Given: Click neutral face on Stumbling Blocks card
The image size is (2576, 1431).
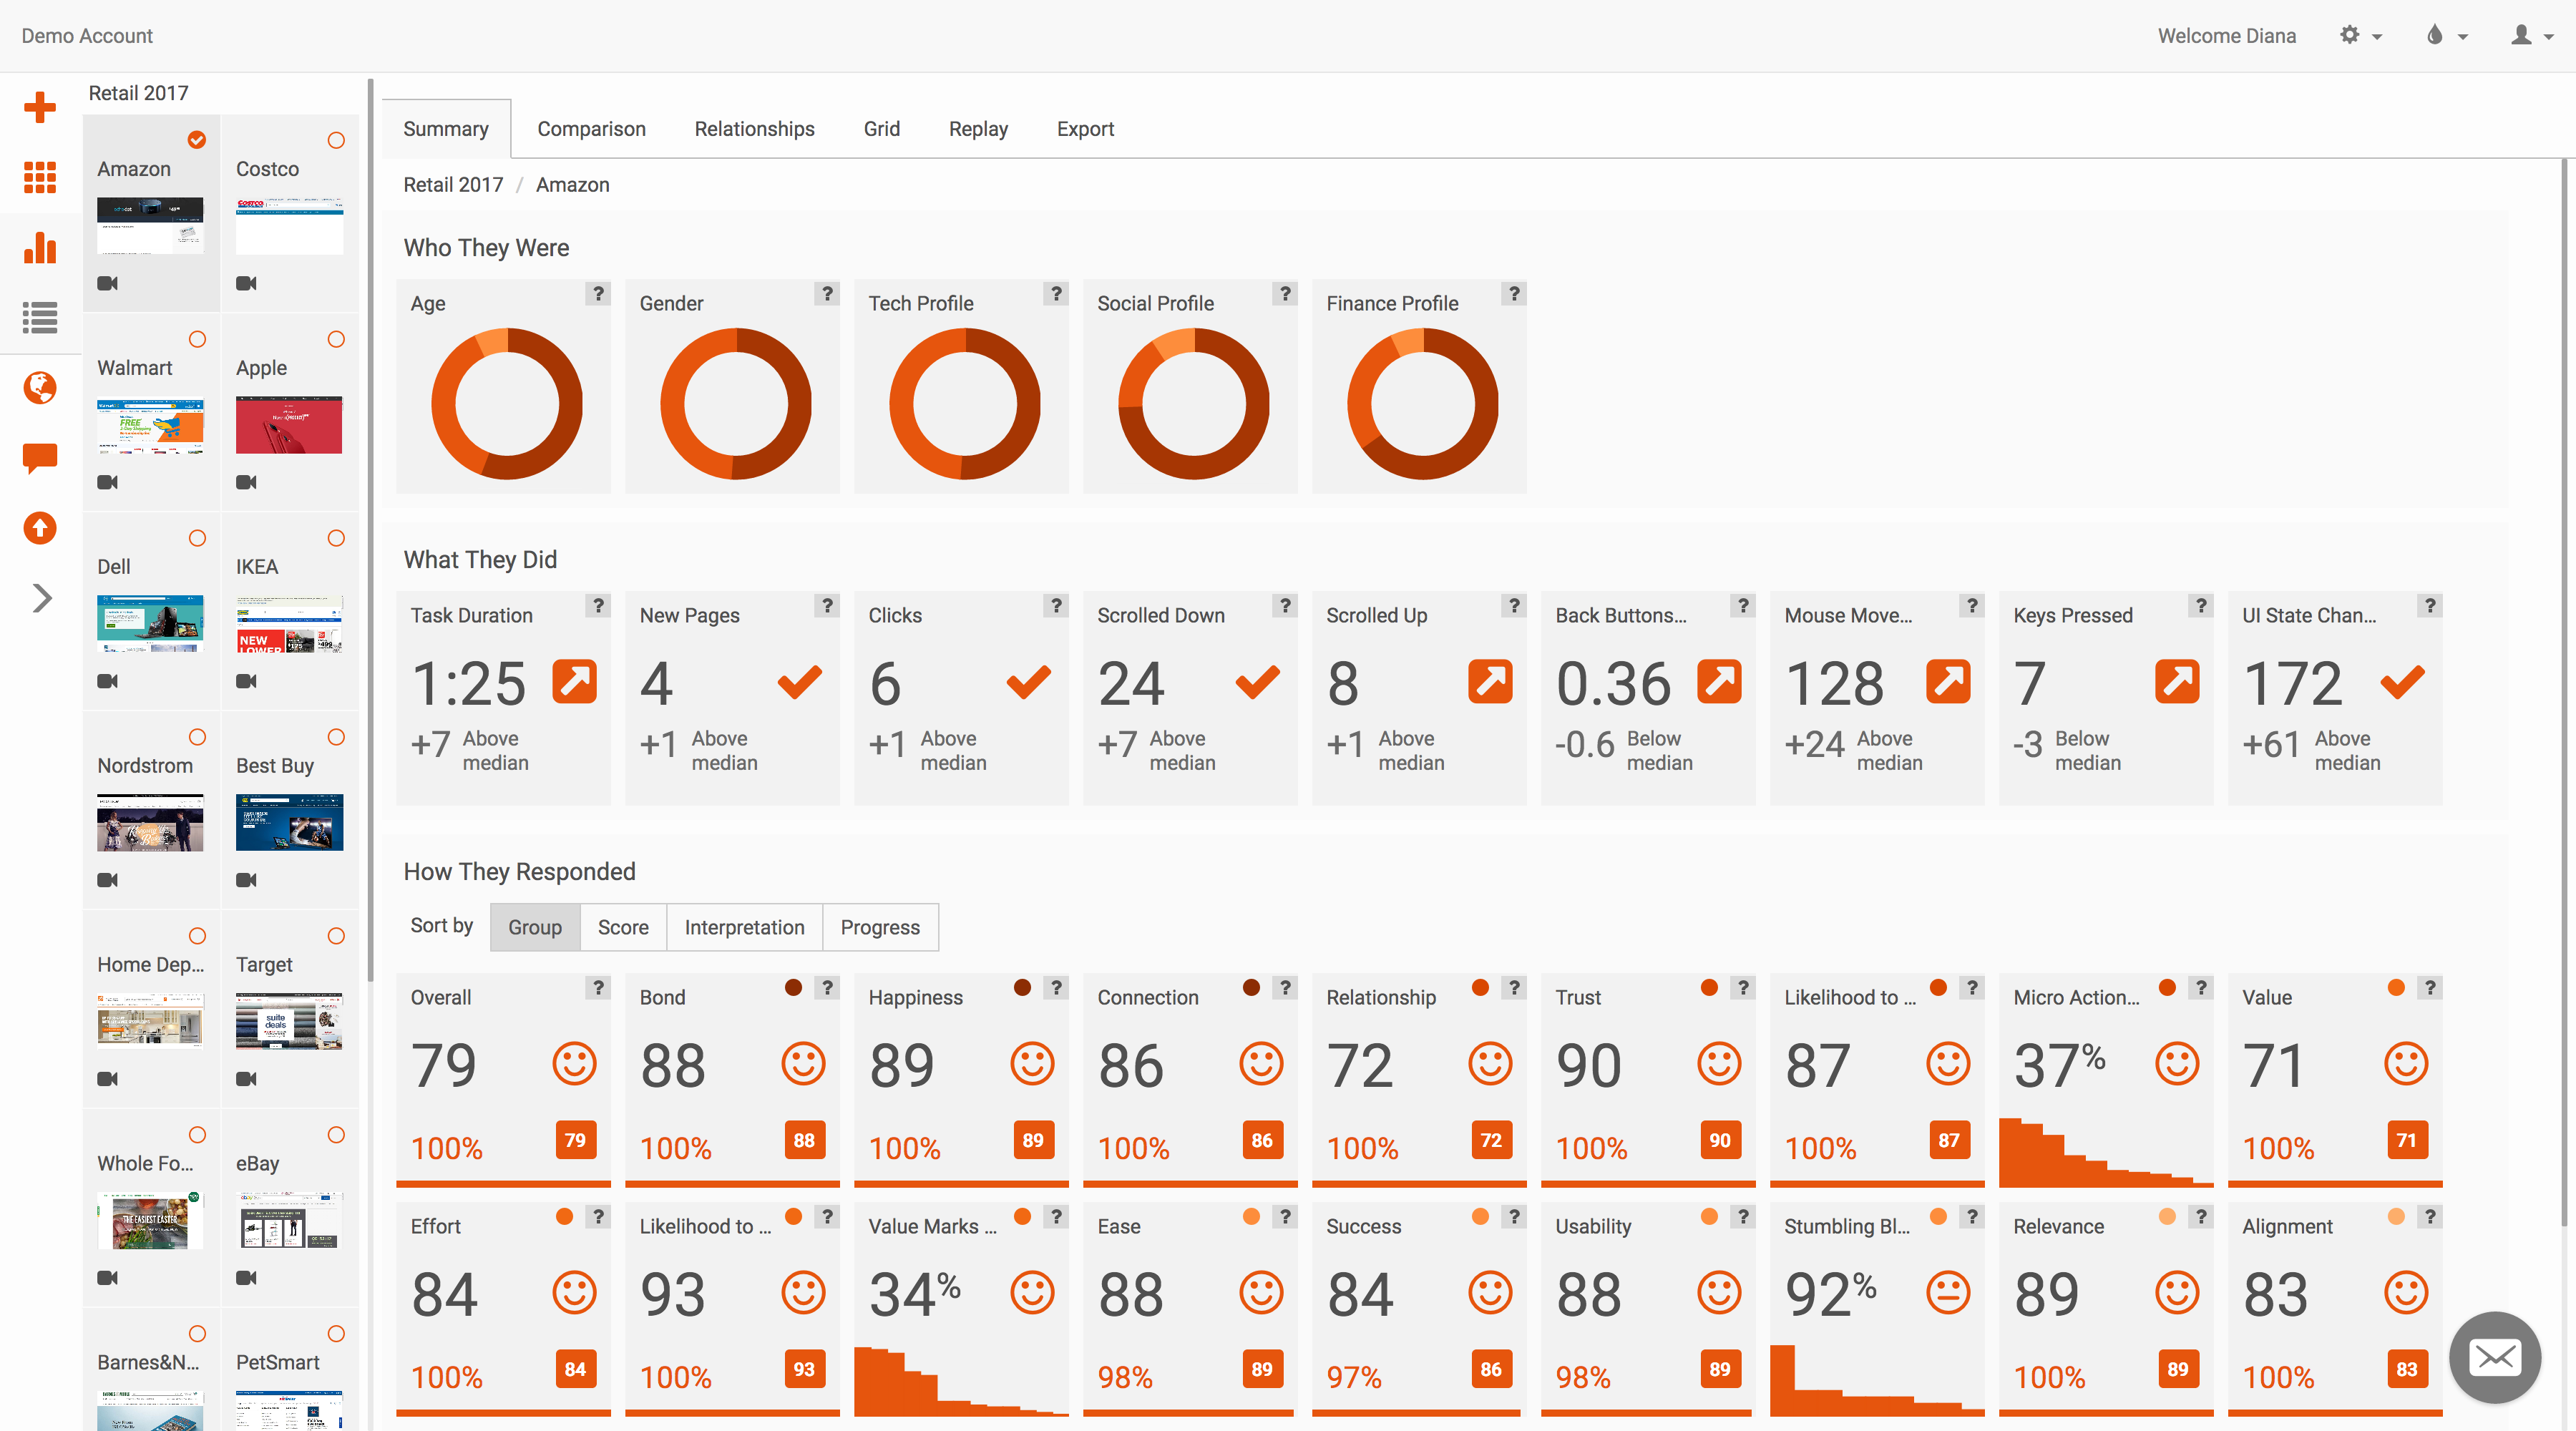Looking at the screenshot, I should click(1948, 1293).
